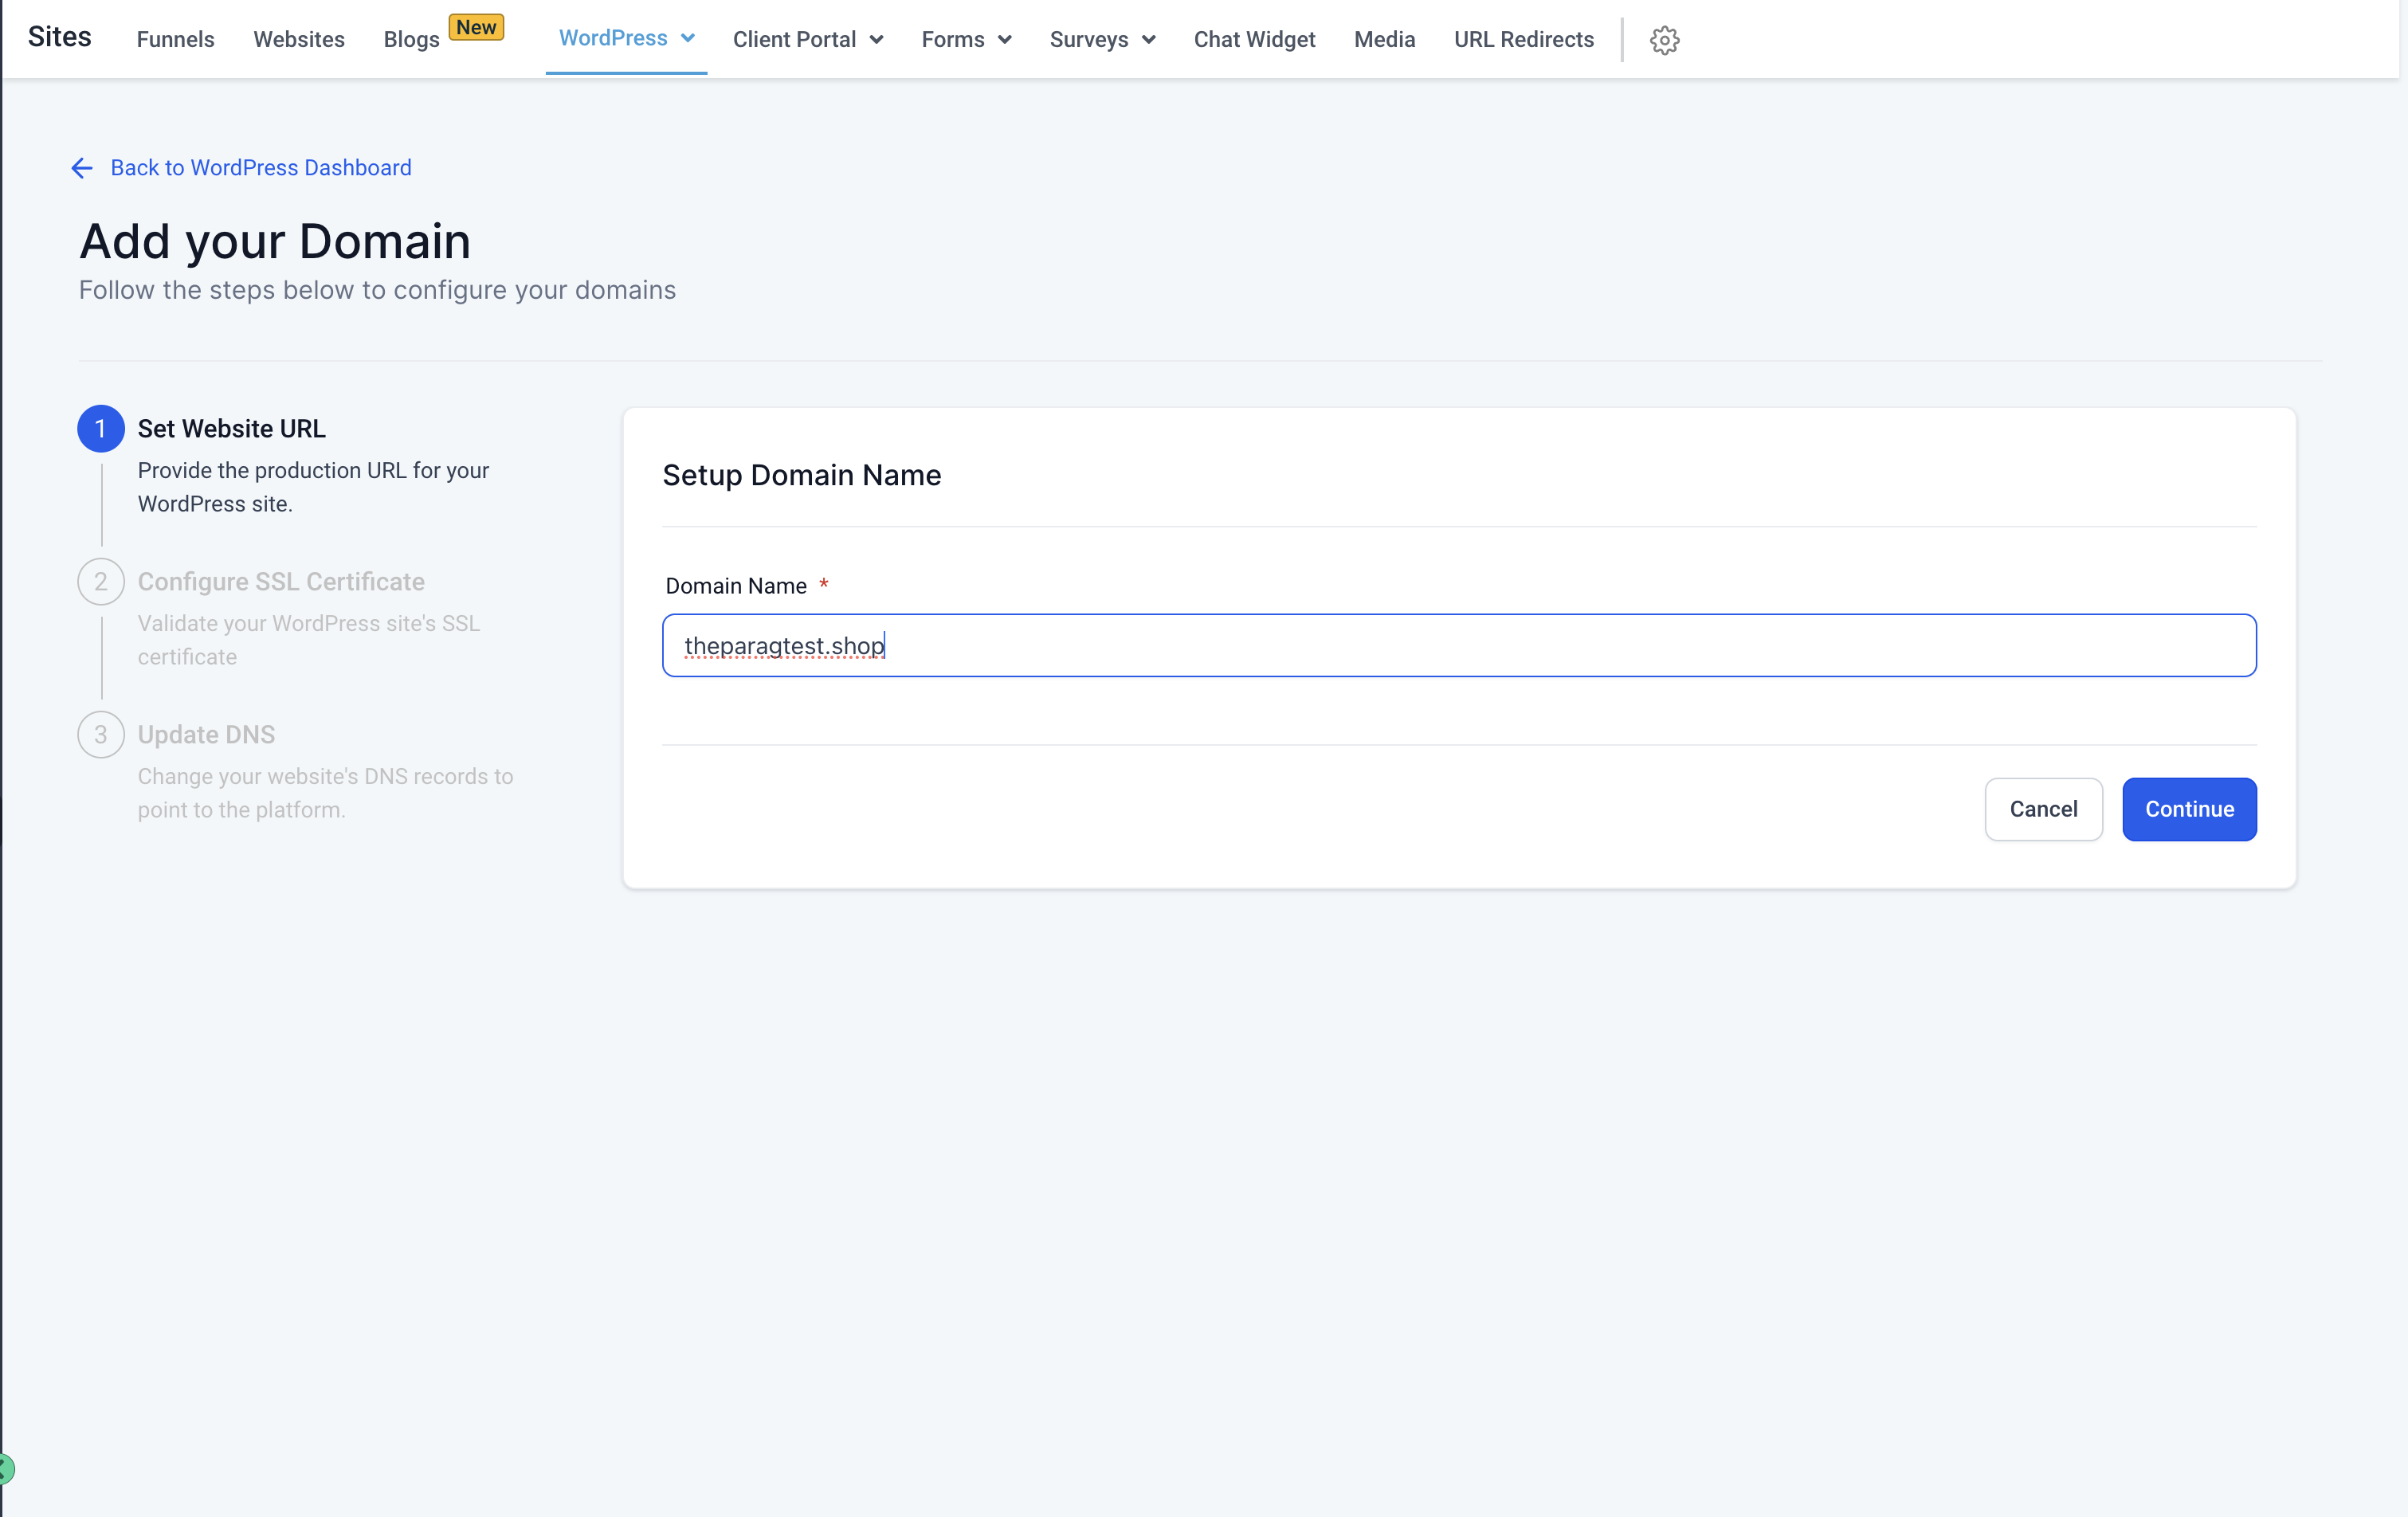Switch to the Funnels tab

(175, 40)
